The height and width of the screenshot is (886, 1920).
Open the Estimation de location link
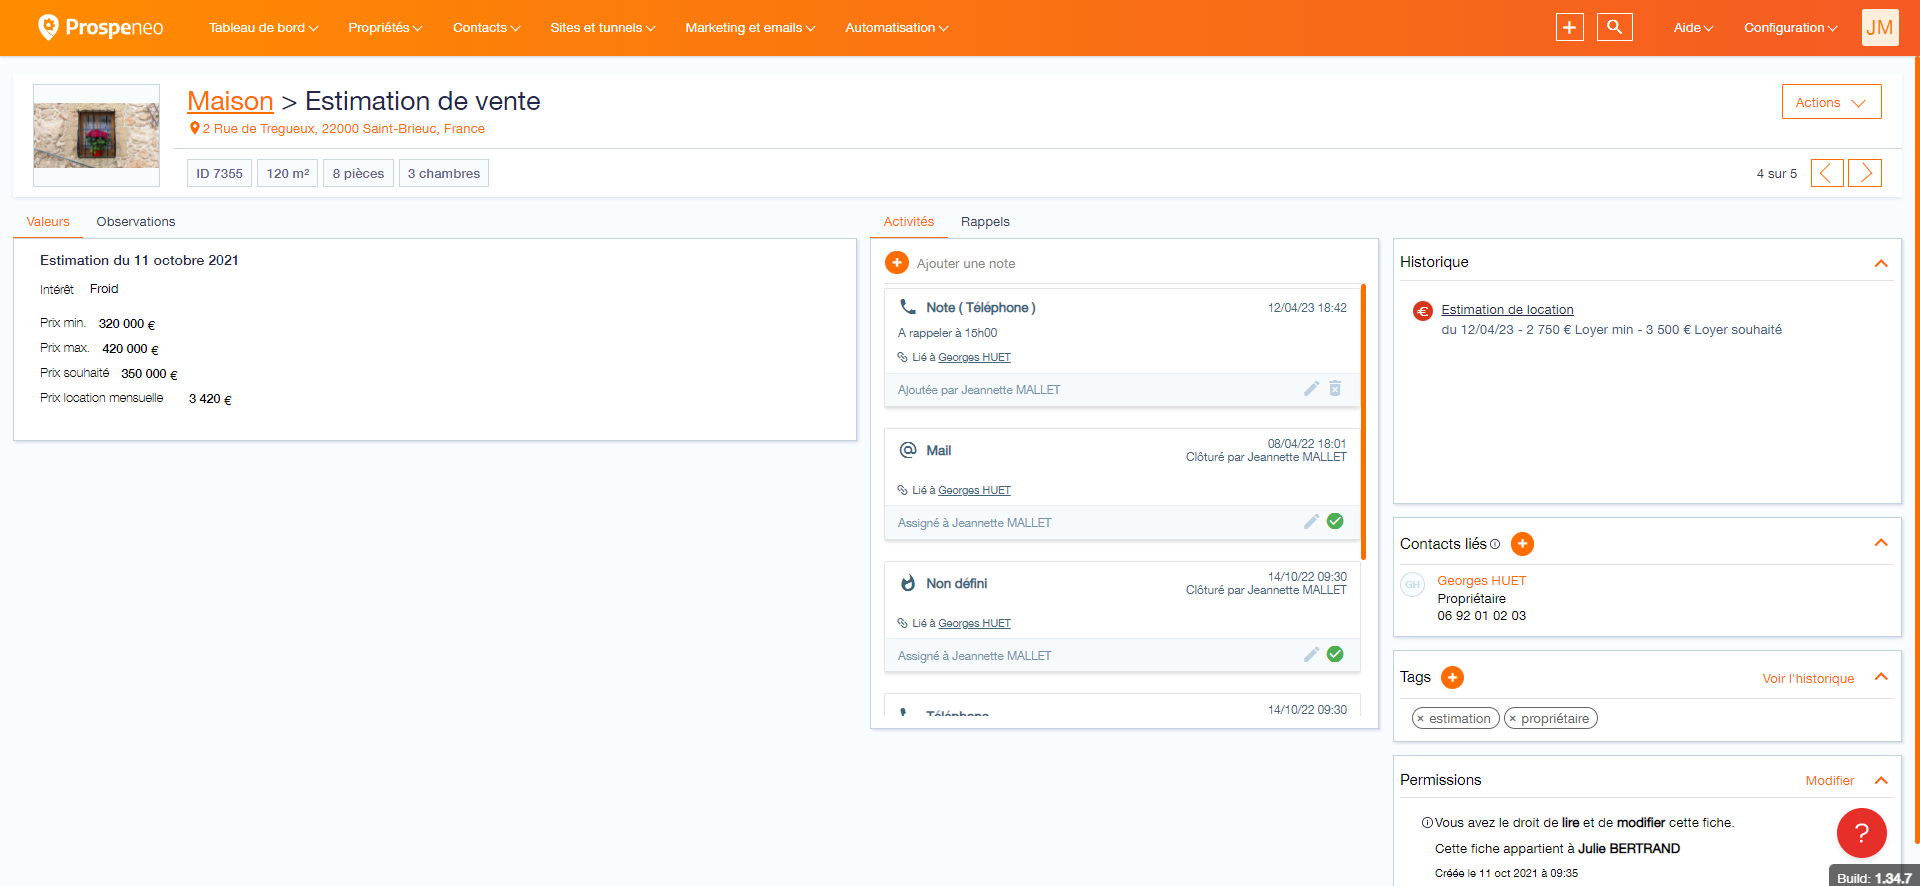(1507, 310)
